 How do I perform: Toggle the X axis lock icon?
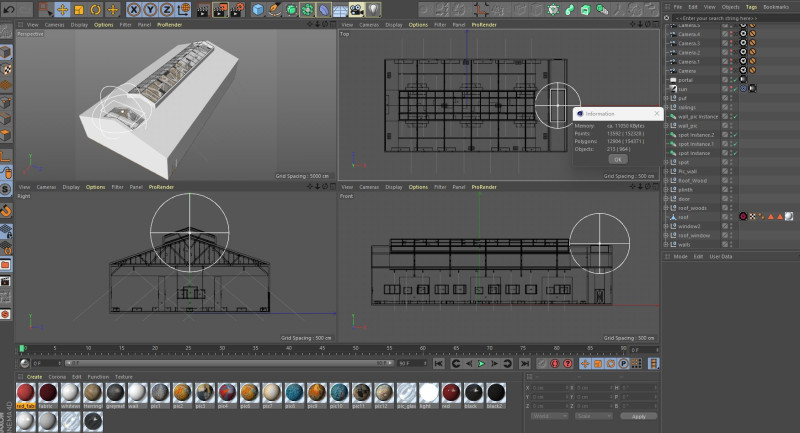pos(134,9)
